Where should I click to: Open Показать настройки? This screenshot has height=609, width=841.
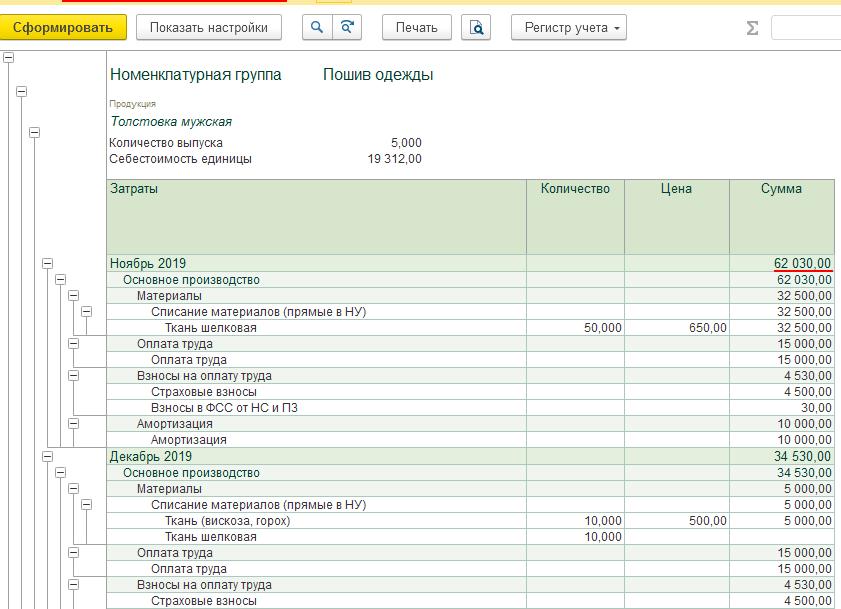[x=209, y=27]
